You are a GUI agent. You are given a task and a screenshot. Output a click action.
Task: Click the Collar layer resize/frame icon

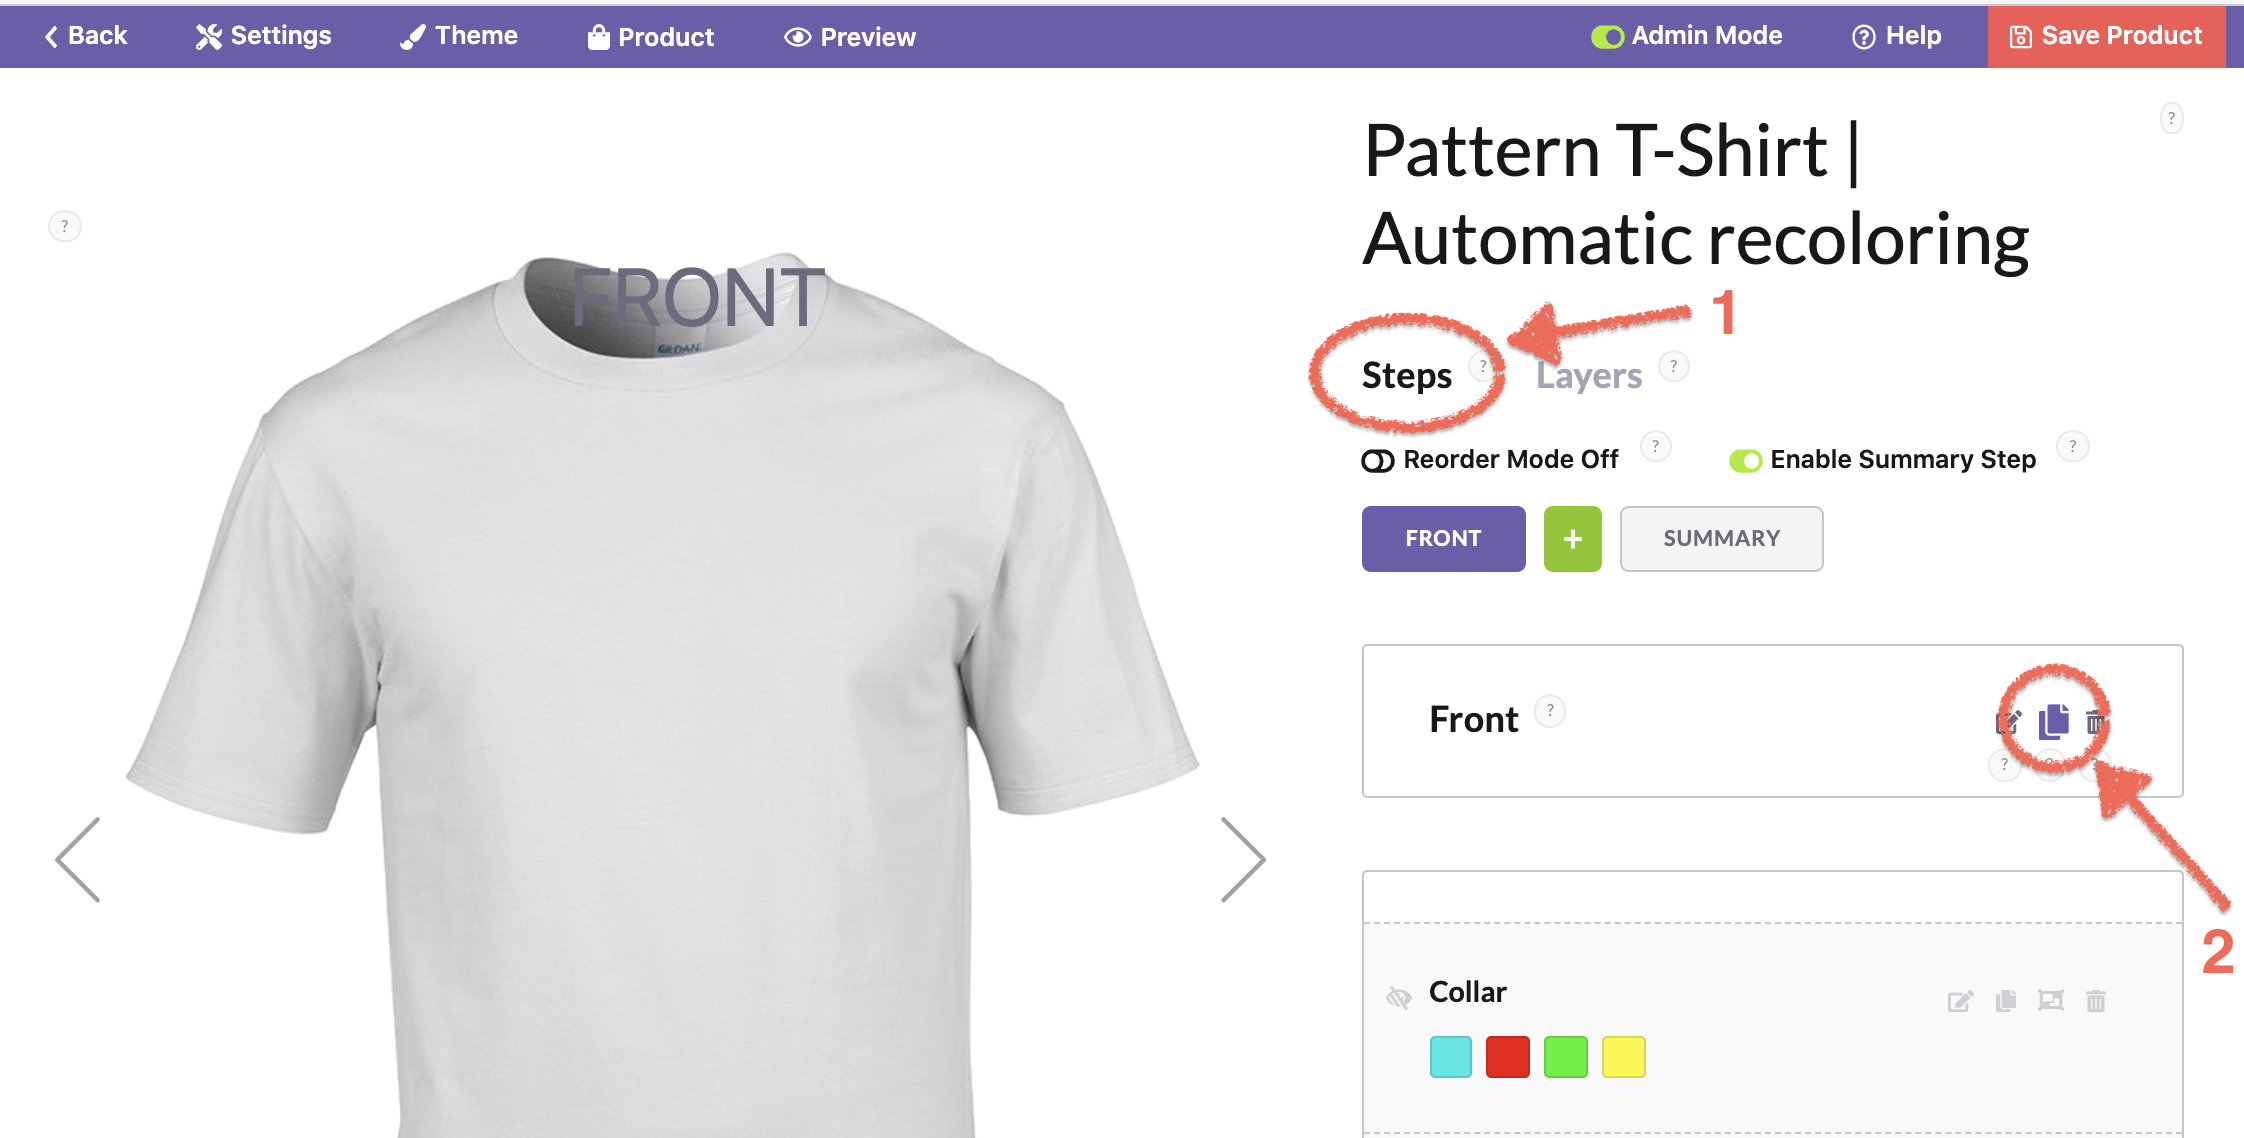[2051, 1001]
